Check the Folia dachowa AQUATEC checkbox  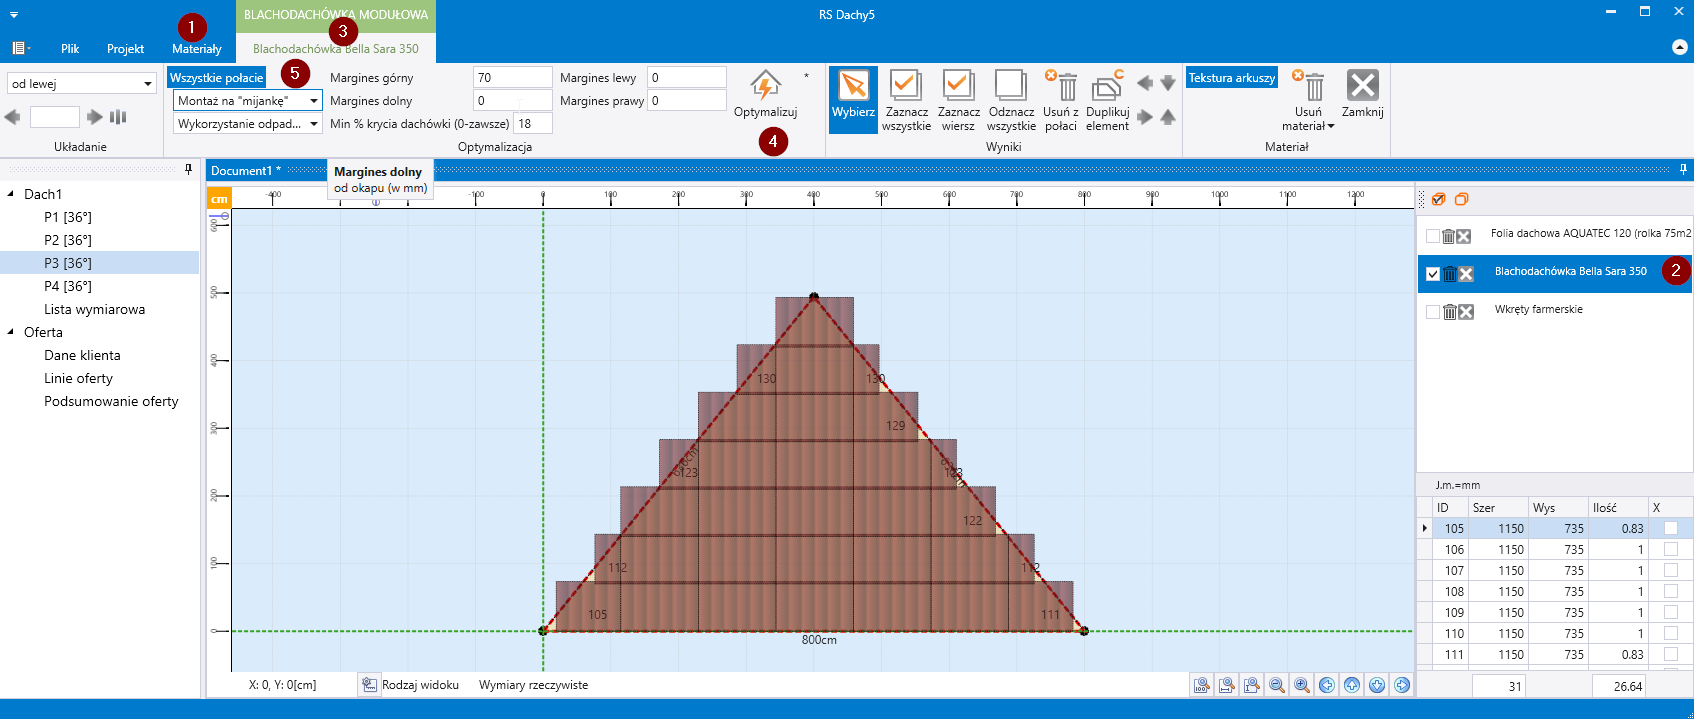1433,236
